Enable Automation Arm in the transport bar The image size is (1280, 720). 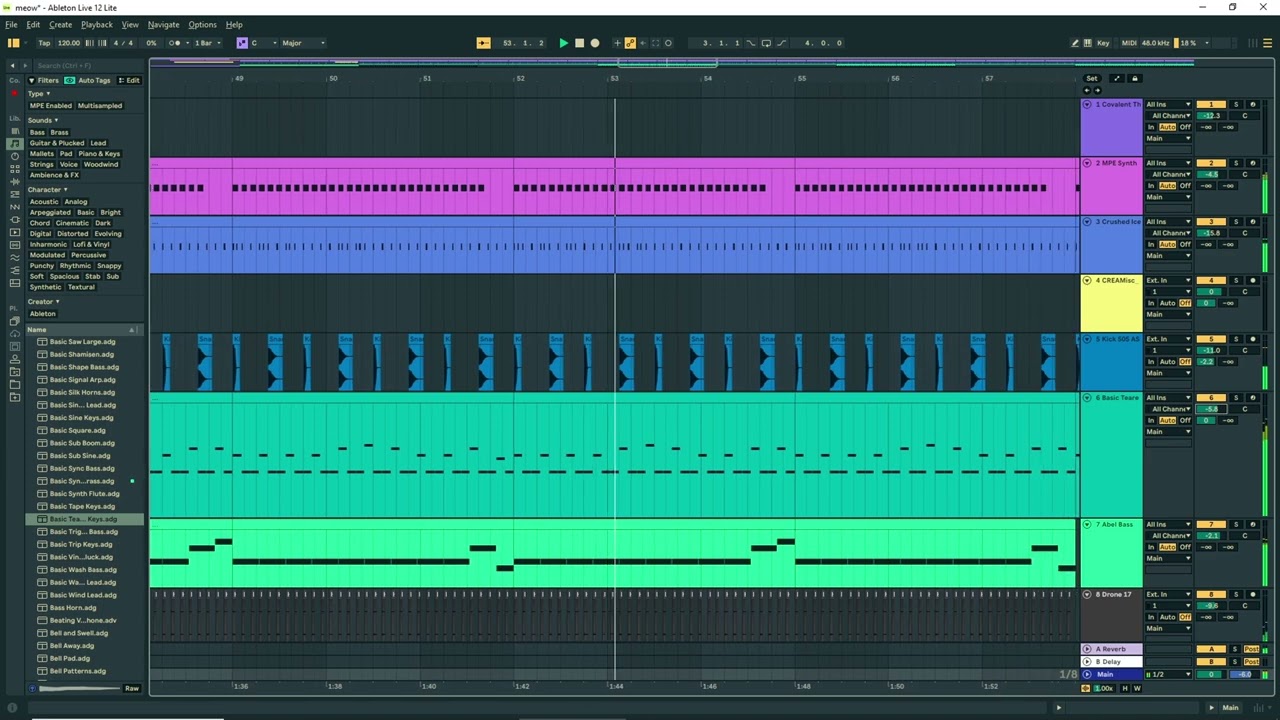630,43
